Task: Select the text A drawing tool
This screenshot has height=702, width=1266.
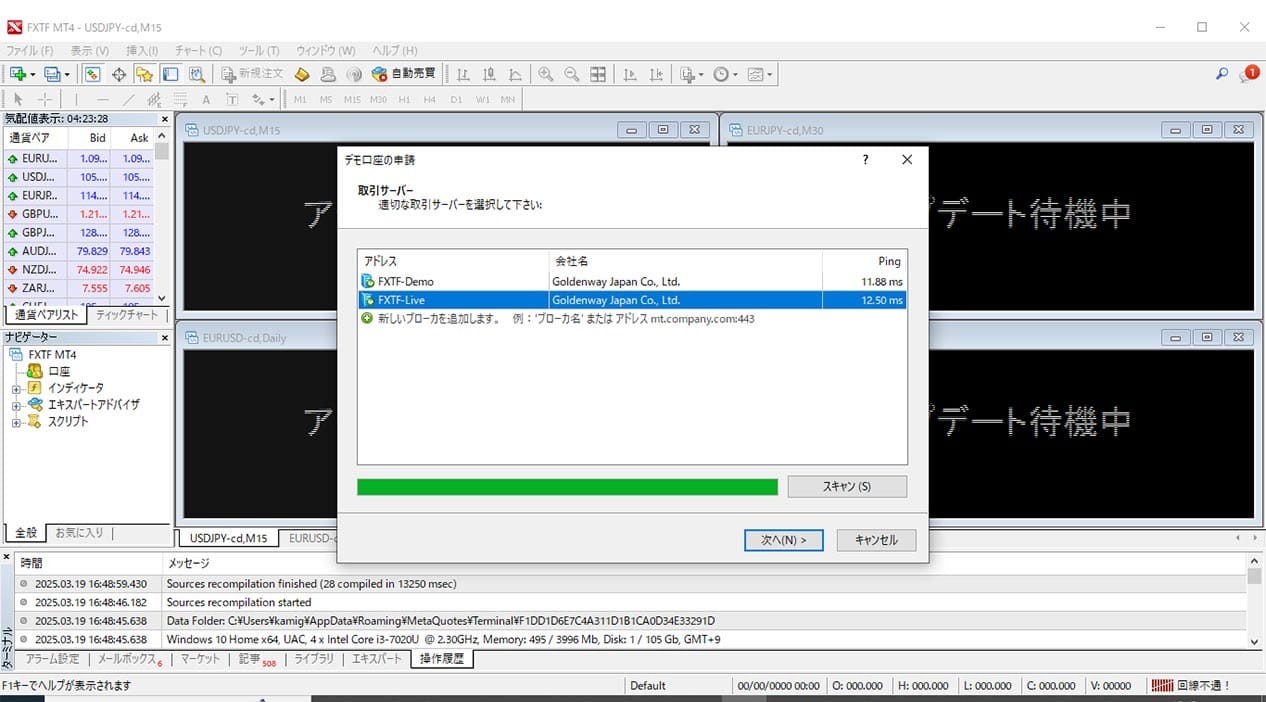Action: [206, 99]
